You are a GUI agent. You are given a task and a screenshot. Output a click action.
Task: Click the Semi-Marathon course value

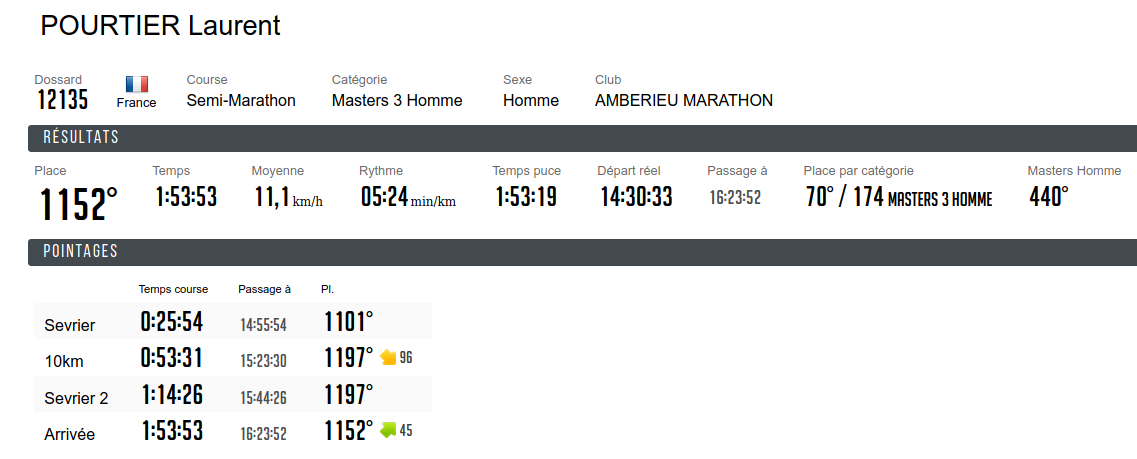tap(241, 101)
